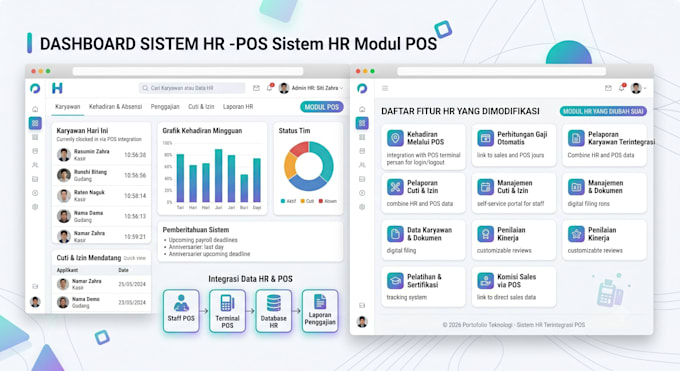Switch to Kehadiran & Absensi tab

pyautogui.click(x=115, y=107)
